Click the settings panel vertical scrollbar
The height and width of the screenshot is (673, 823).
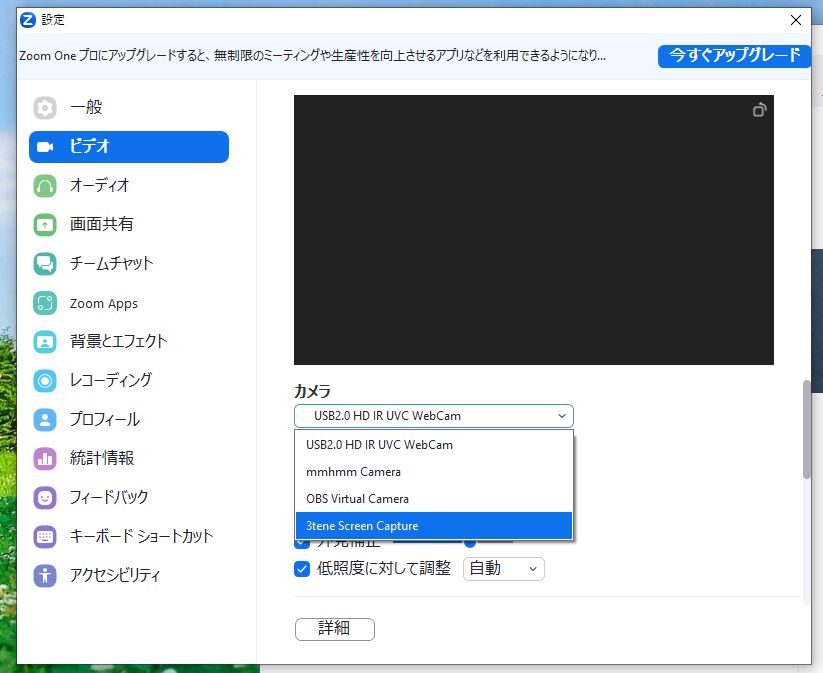click(x=807, y=429)
